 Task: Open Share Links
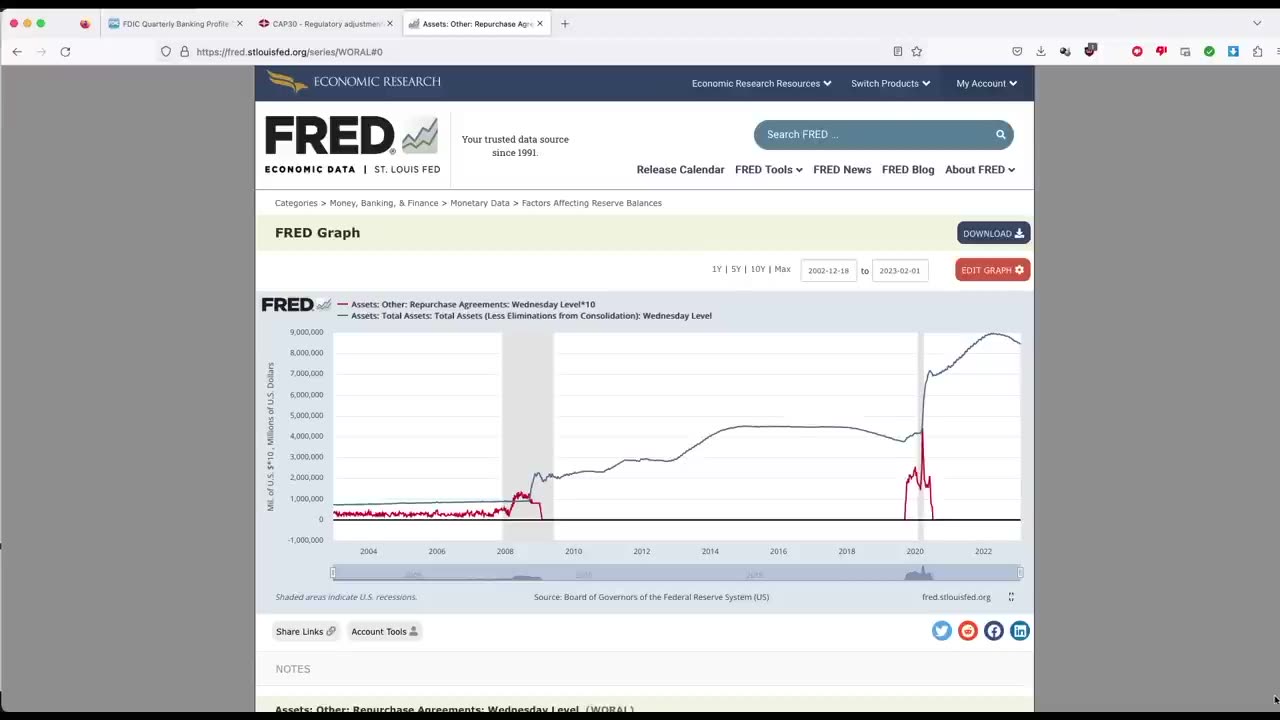[306, 631]
